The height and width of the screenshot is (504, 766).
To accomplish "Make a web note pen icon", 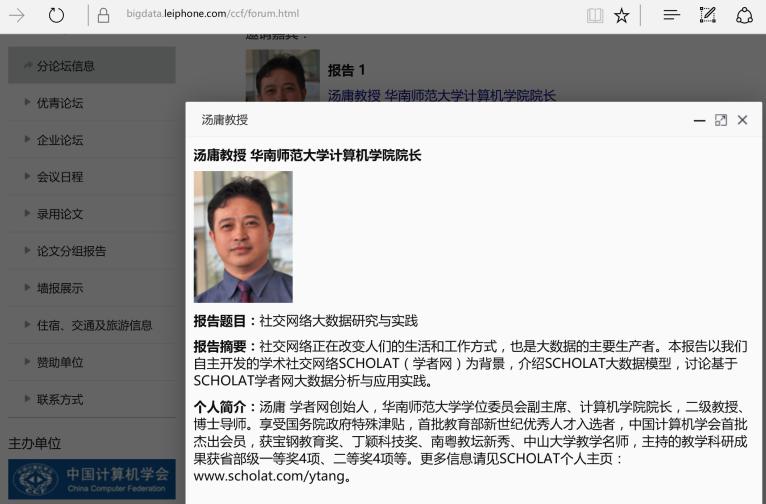I will point(707,15).
